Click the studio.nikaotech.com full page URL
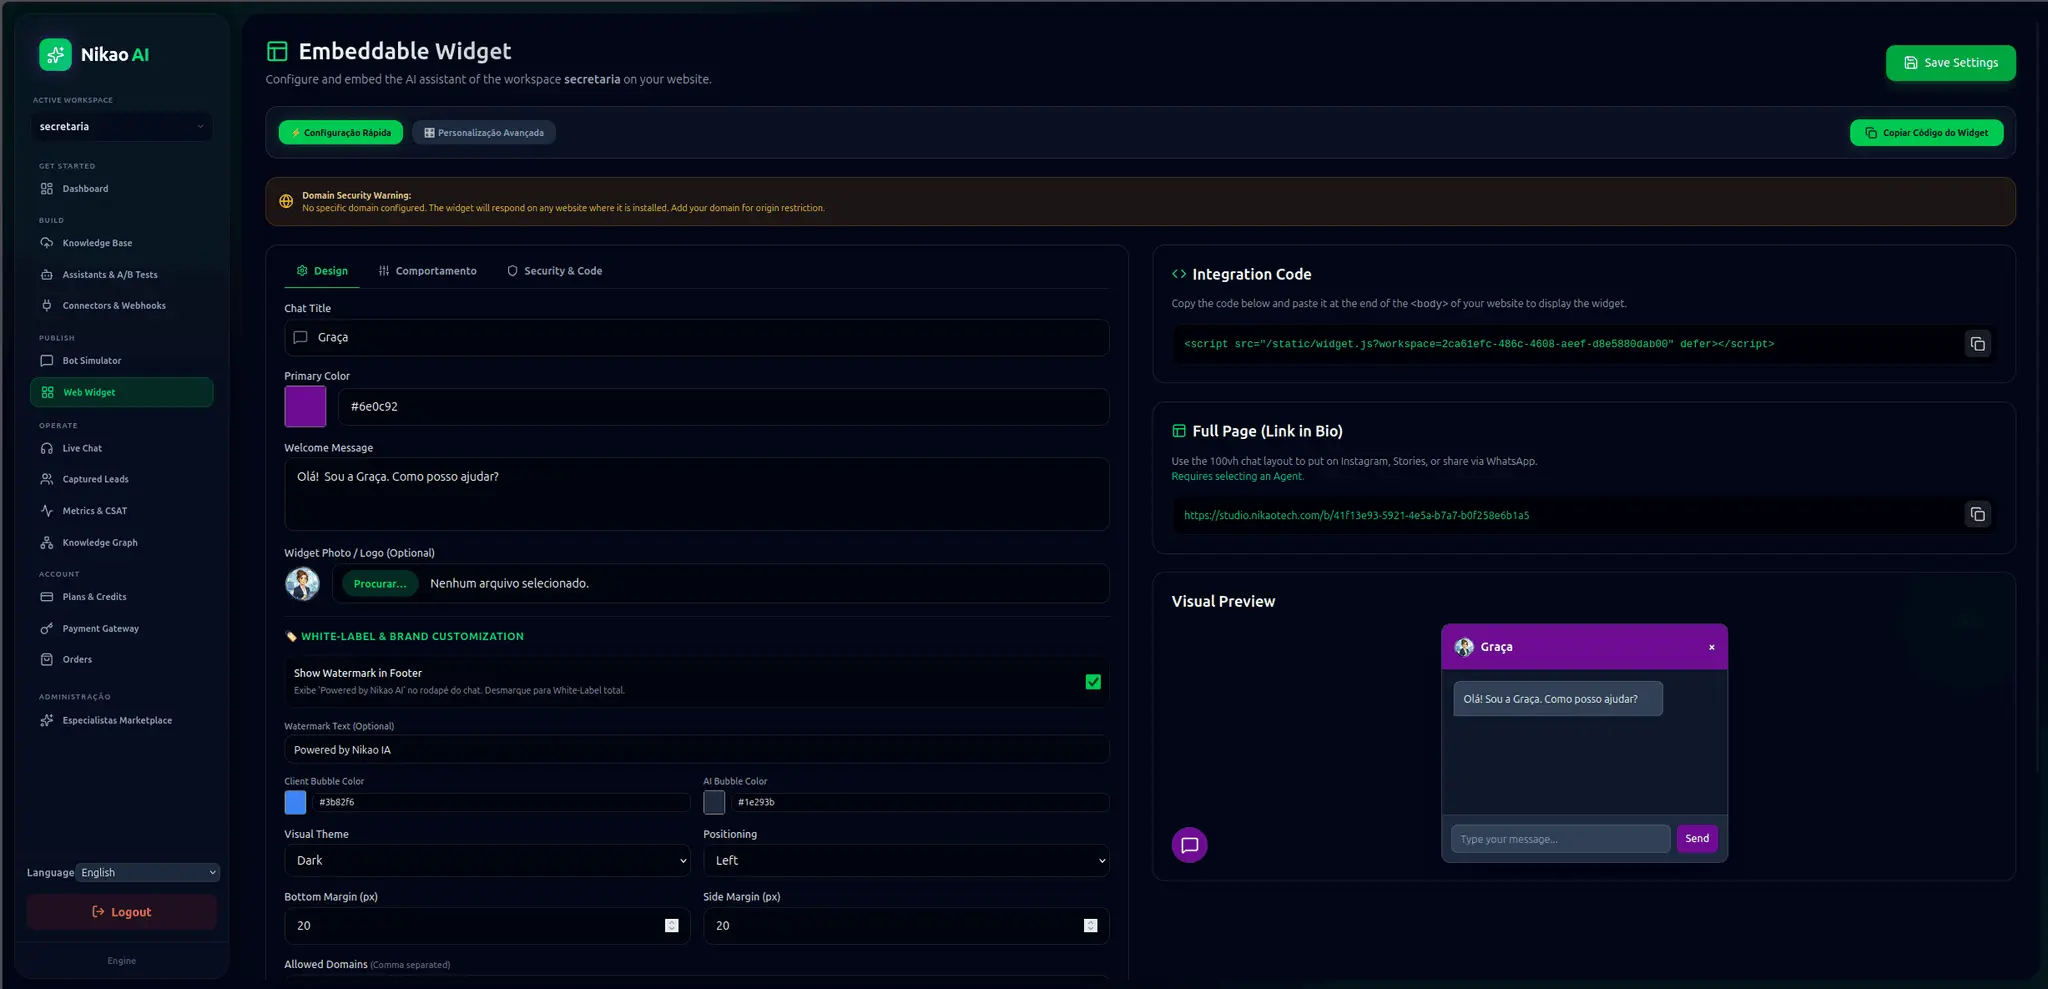This screenshot has height=989, width=2048. [x=1356, y=516]
